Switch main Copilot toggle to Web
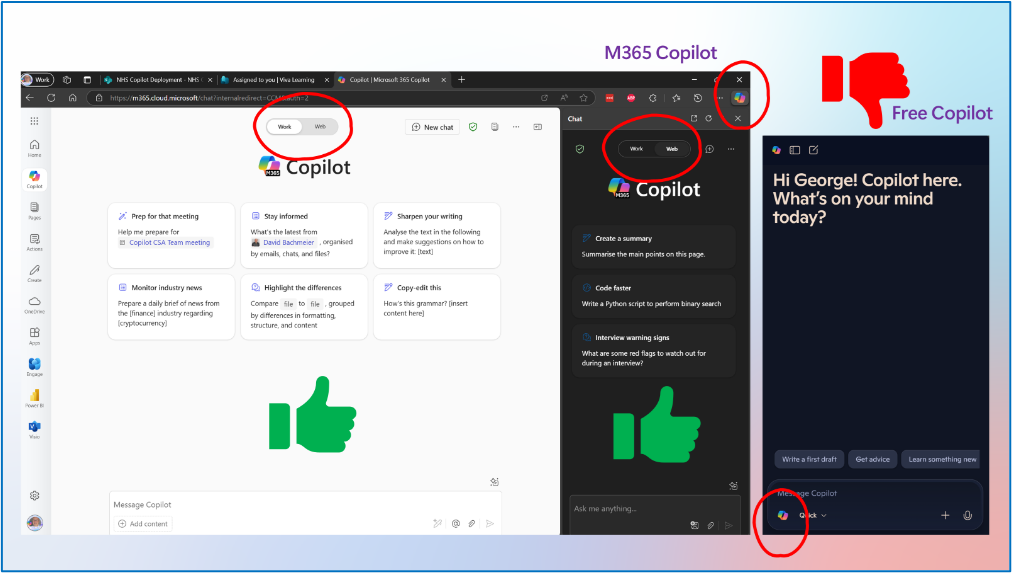1012x573 pixels. (x=320, y=127)
